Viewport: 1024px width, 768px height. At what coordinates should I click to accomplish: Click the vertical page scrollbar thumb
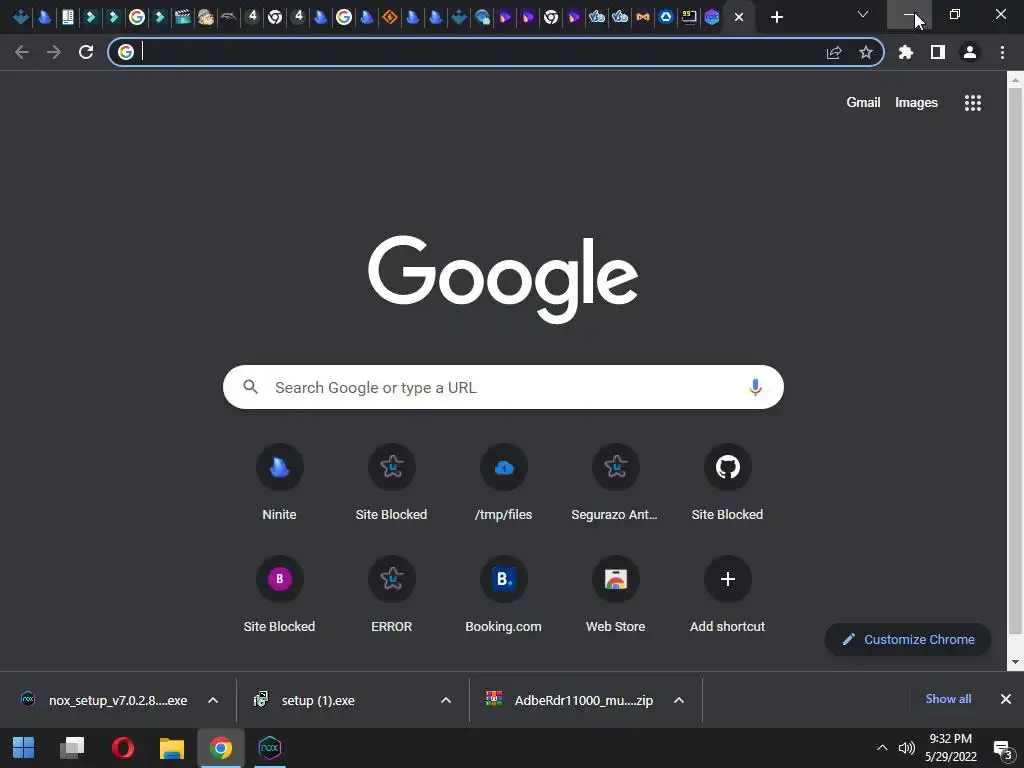[x=1015, y=360]
